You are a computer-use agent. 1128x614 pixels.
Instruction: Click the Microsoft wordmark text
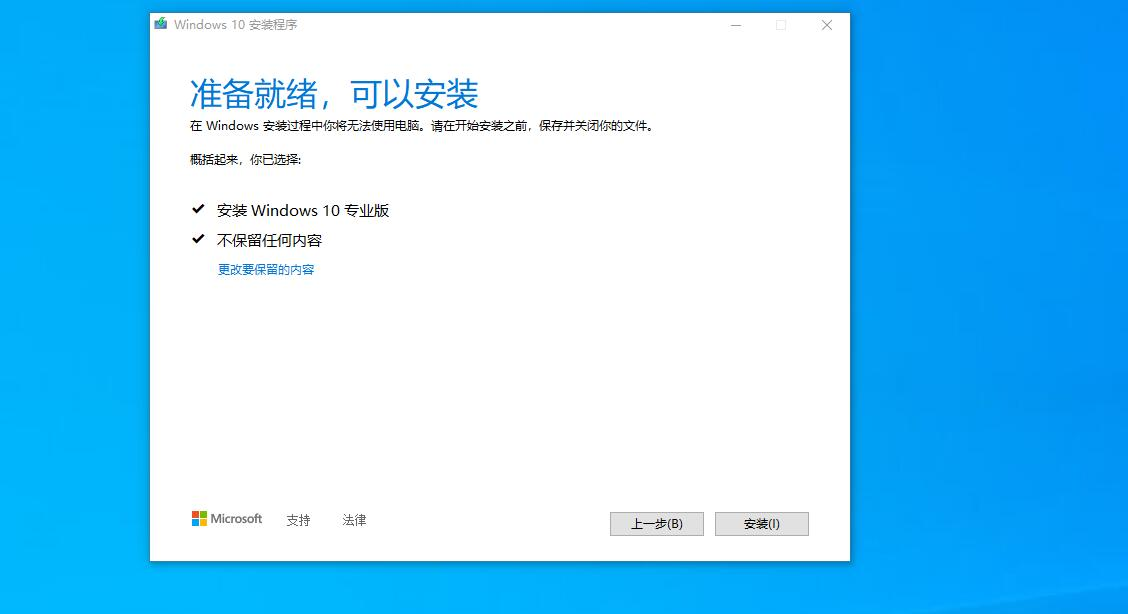236,519
